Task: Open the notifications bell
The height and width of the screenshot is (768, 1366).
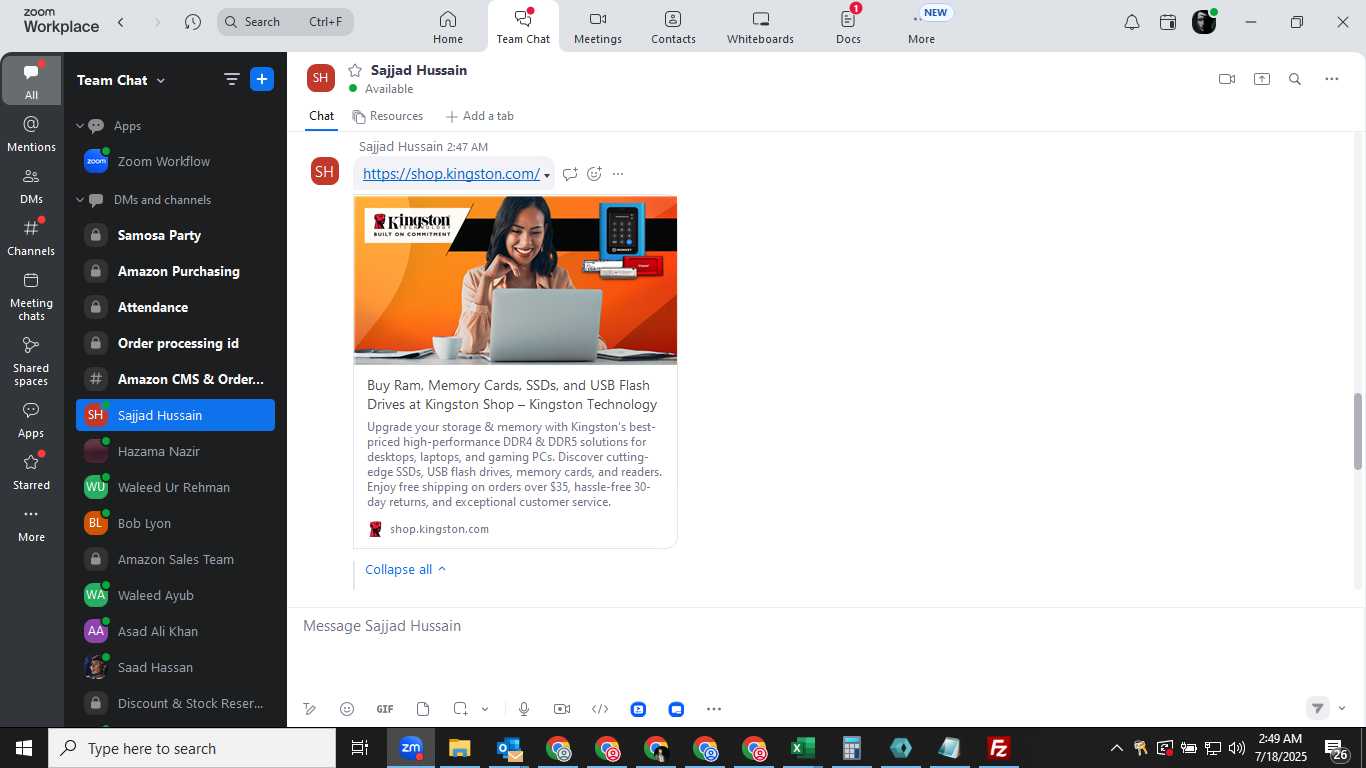Action: 1132,22
